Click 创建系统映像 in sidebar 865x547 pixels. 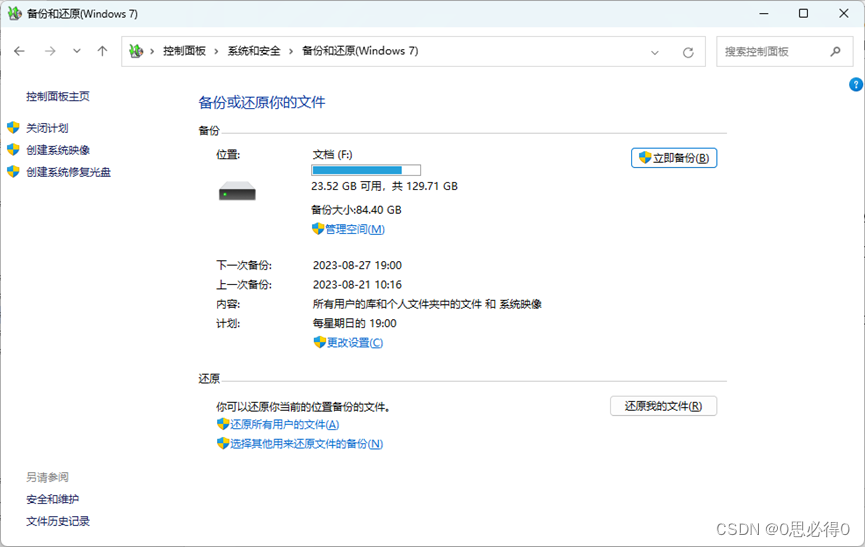tap(58, 150)
